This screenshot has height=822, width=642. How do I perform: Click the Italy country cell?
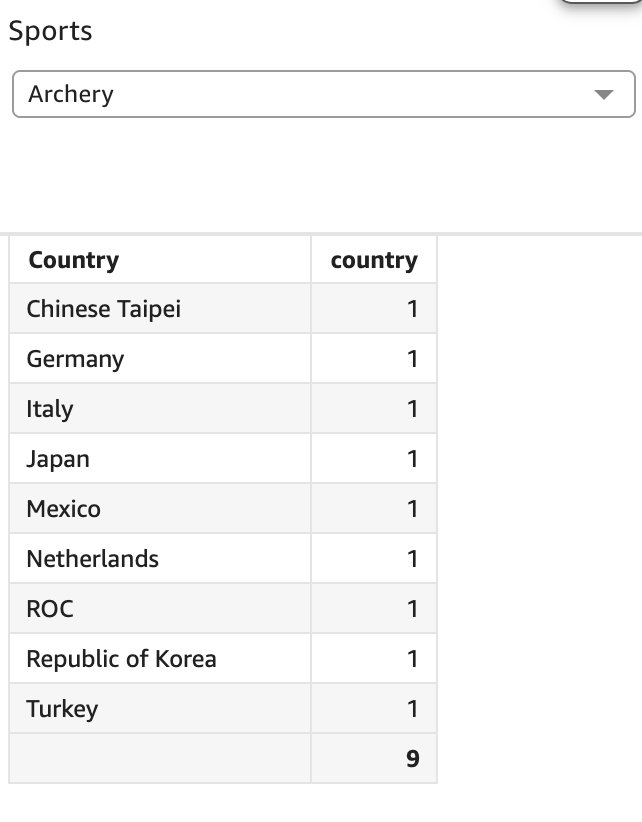click(50, 409)
